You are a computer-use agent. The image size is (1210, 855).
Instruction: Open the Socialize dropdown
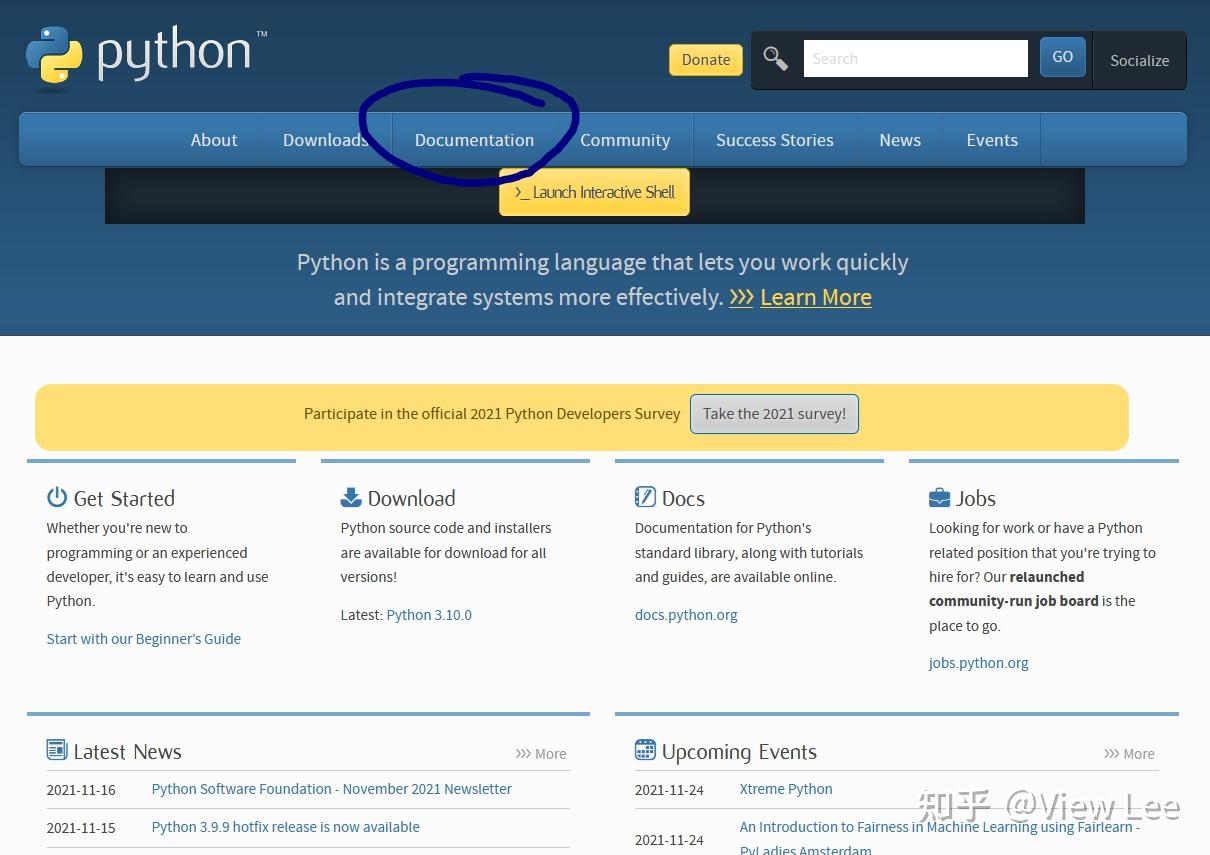coord(1139,60)
